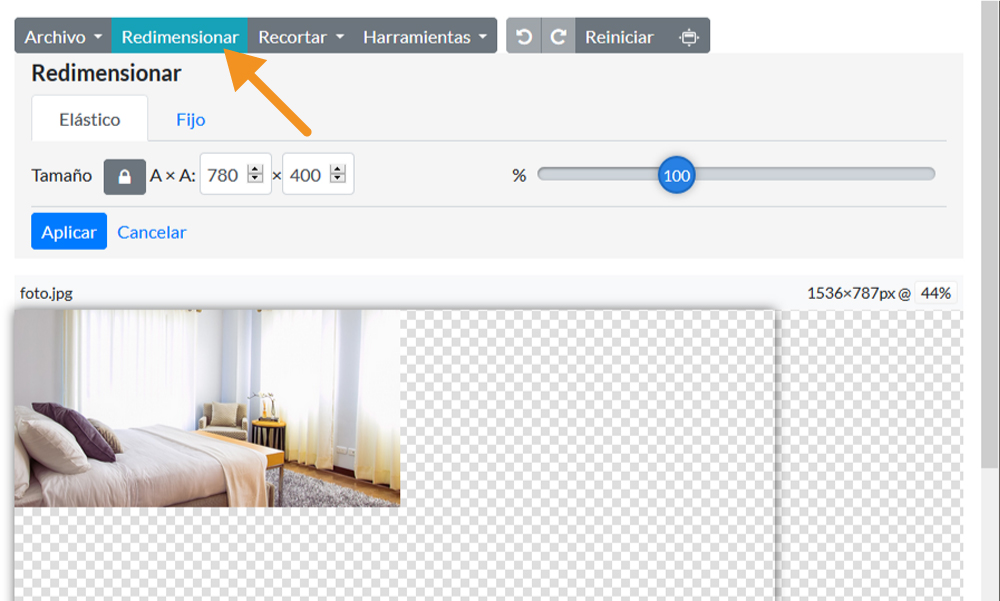Click the bedroom photo on the canvas
Screen dimensions: 1000x601
point(207,408)
